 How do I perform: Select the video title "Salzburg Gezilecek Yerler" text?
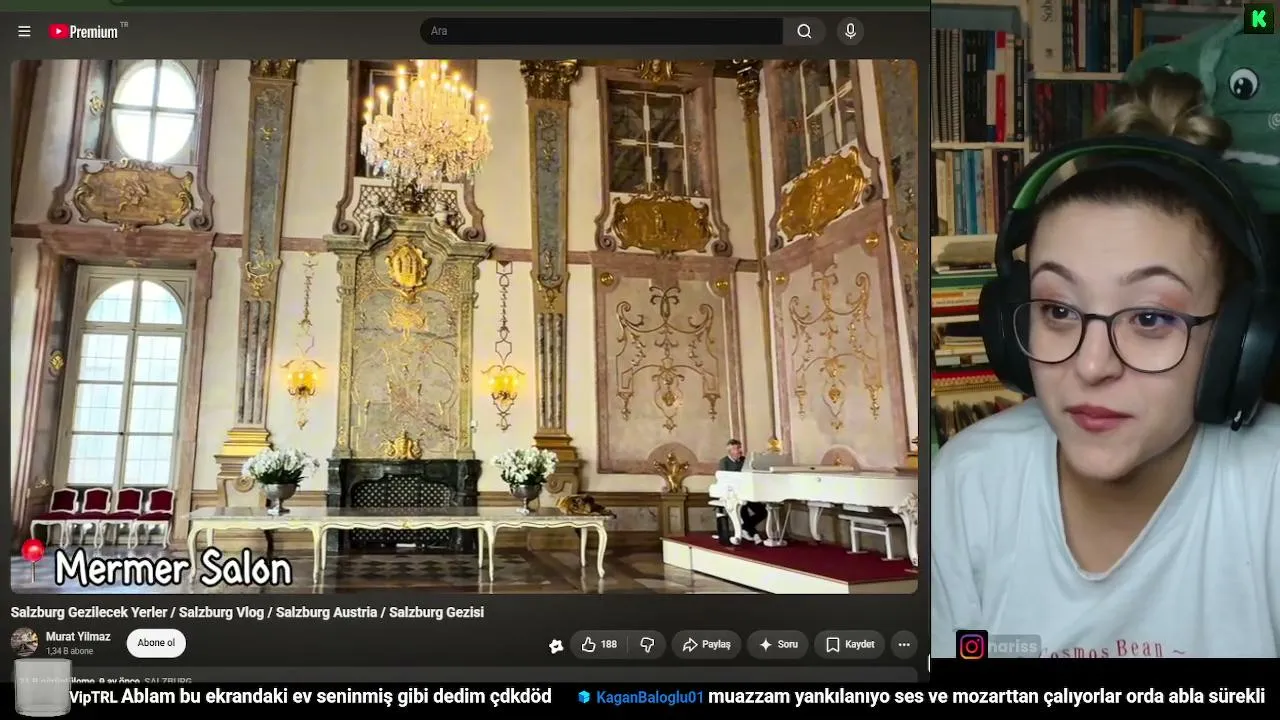(x=247, y=612)
